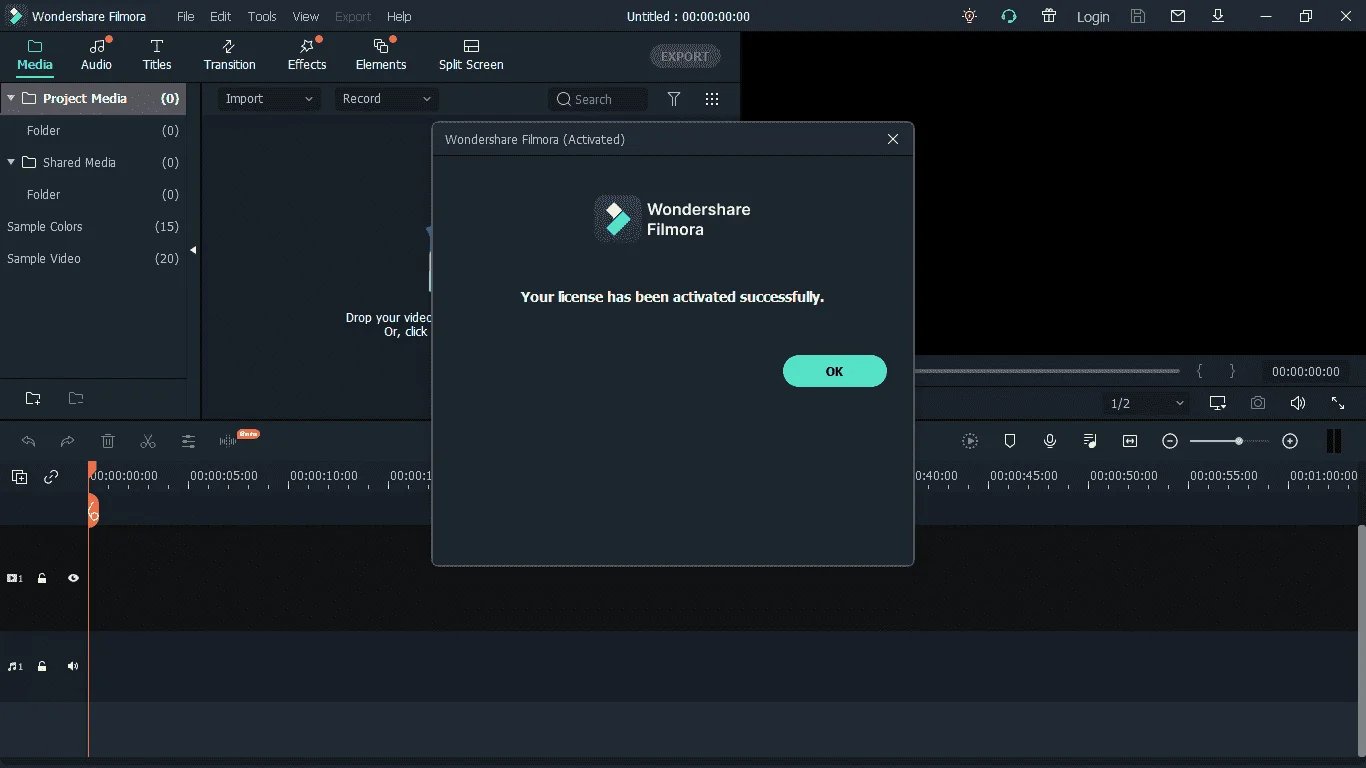The height and width of the screenshot is (768, 1366).
Task: Collapse the Project Media tree
Action: pos(11,98)
